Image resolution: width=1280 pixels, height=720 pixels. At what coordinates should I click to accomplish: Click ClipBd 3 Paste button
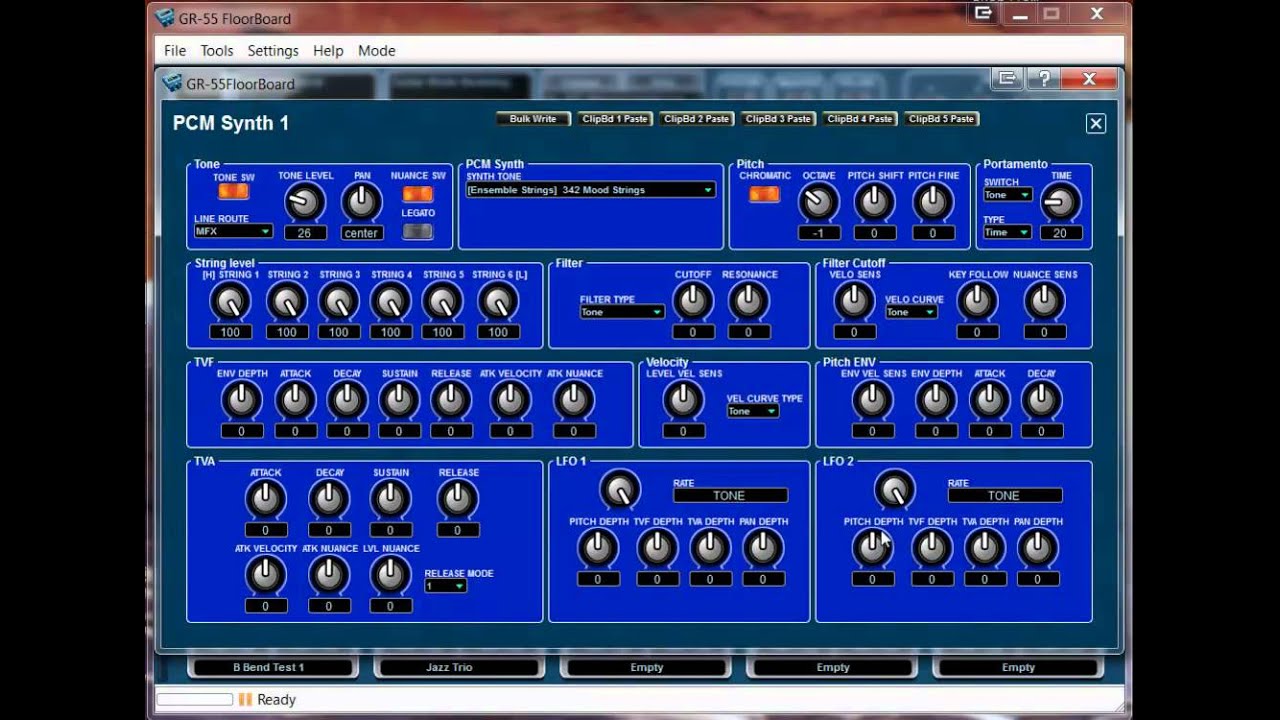pos(779,119)
